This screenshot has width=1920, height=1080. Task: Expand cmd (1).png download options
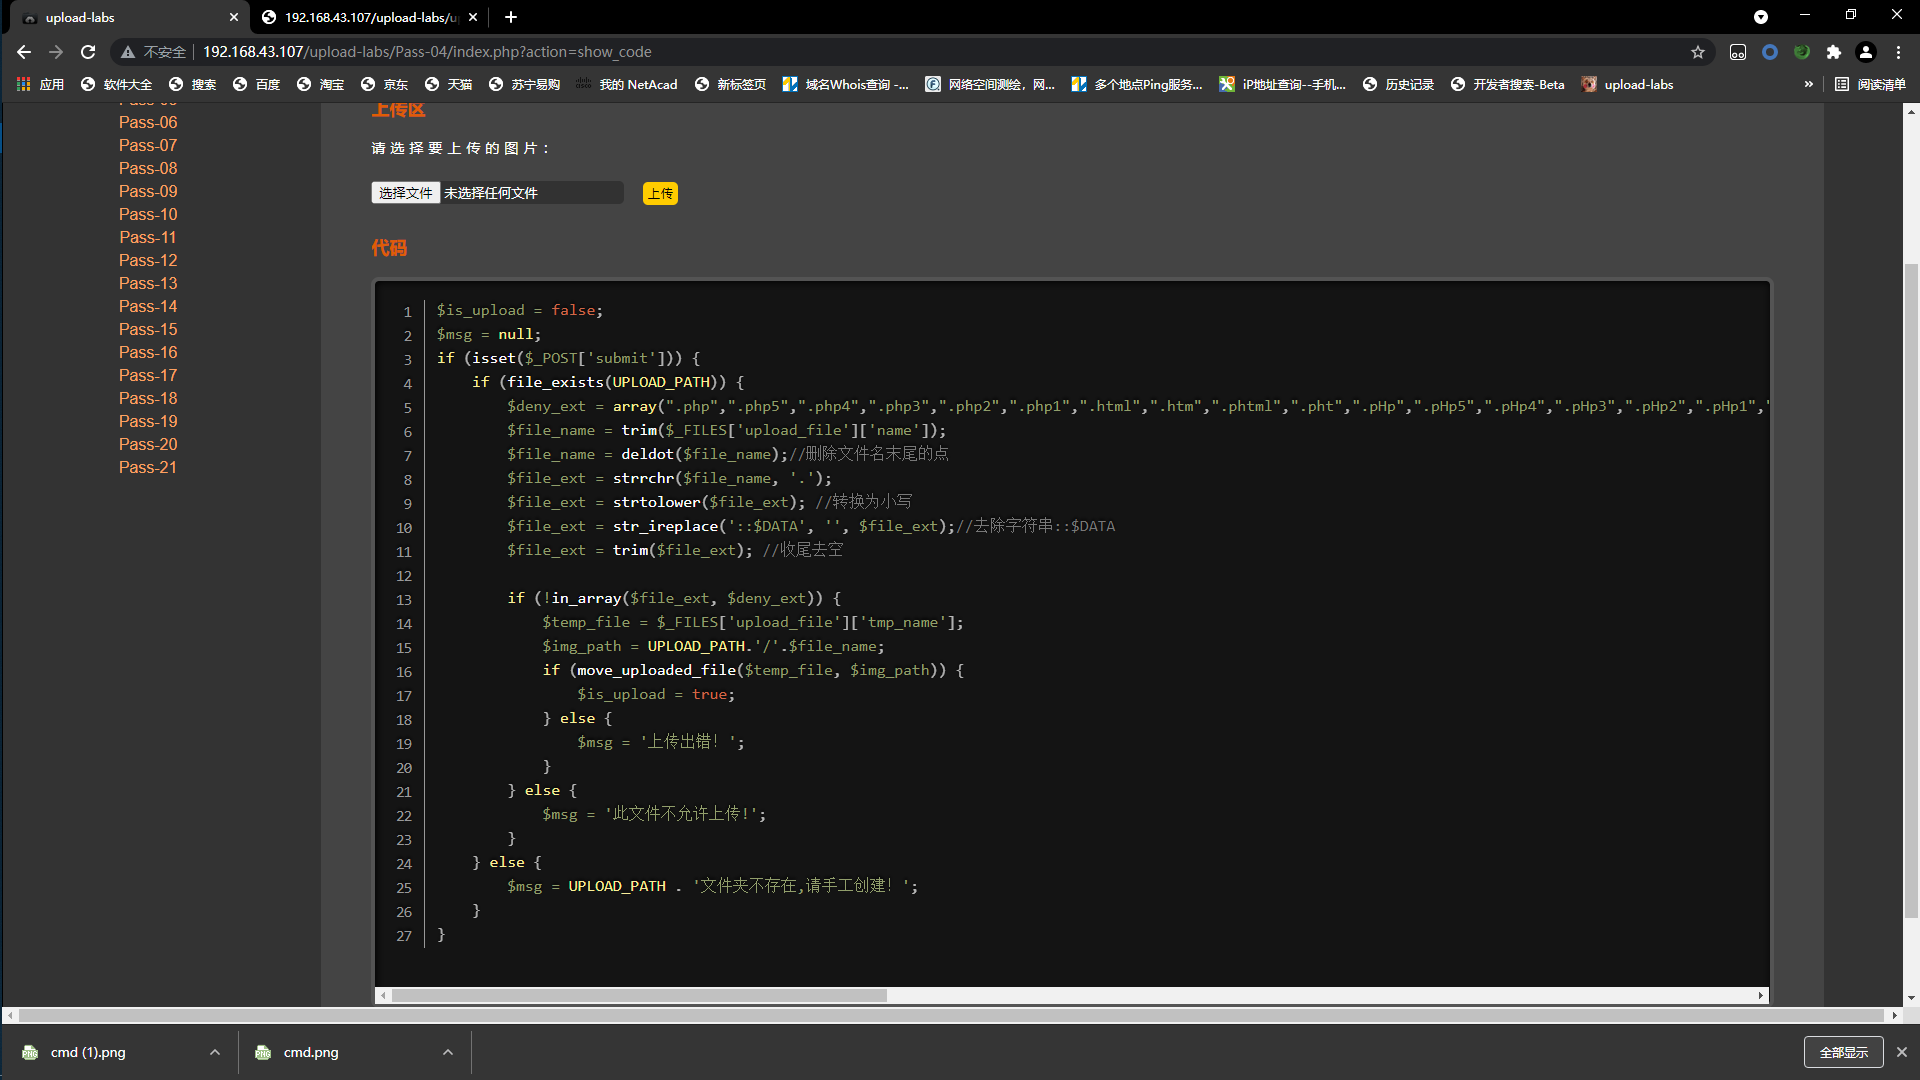[215, 1052]
